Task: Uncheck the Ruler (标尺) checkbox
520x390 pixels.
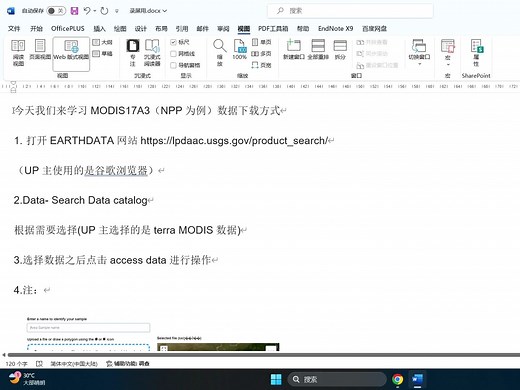Action: click(x=173, y=42)
